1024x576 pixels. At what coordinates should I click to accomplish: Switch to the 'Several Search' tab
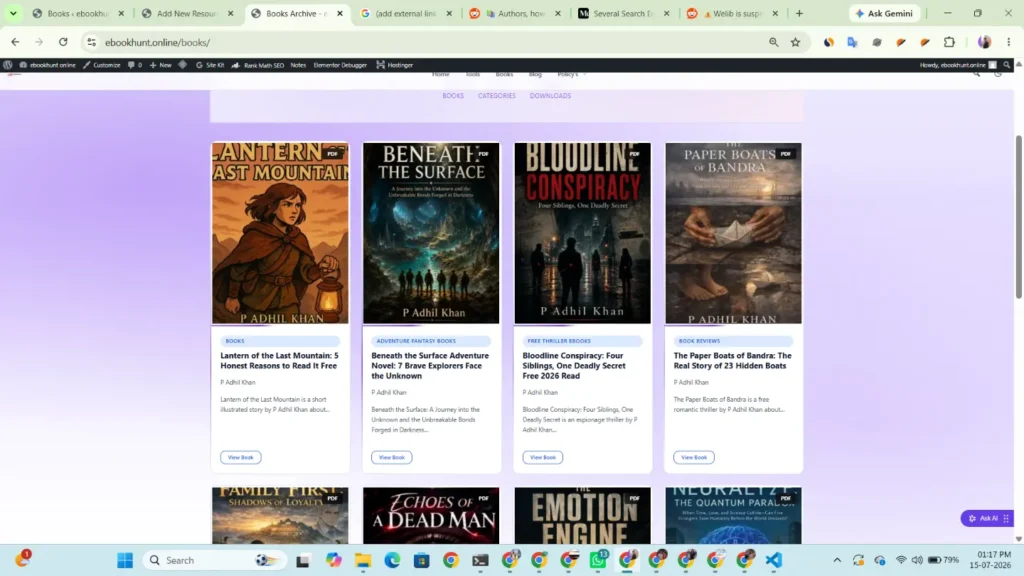point(623,13)
